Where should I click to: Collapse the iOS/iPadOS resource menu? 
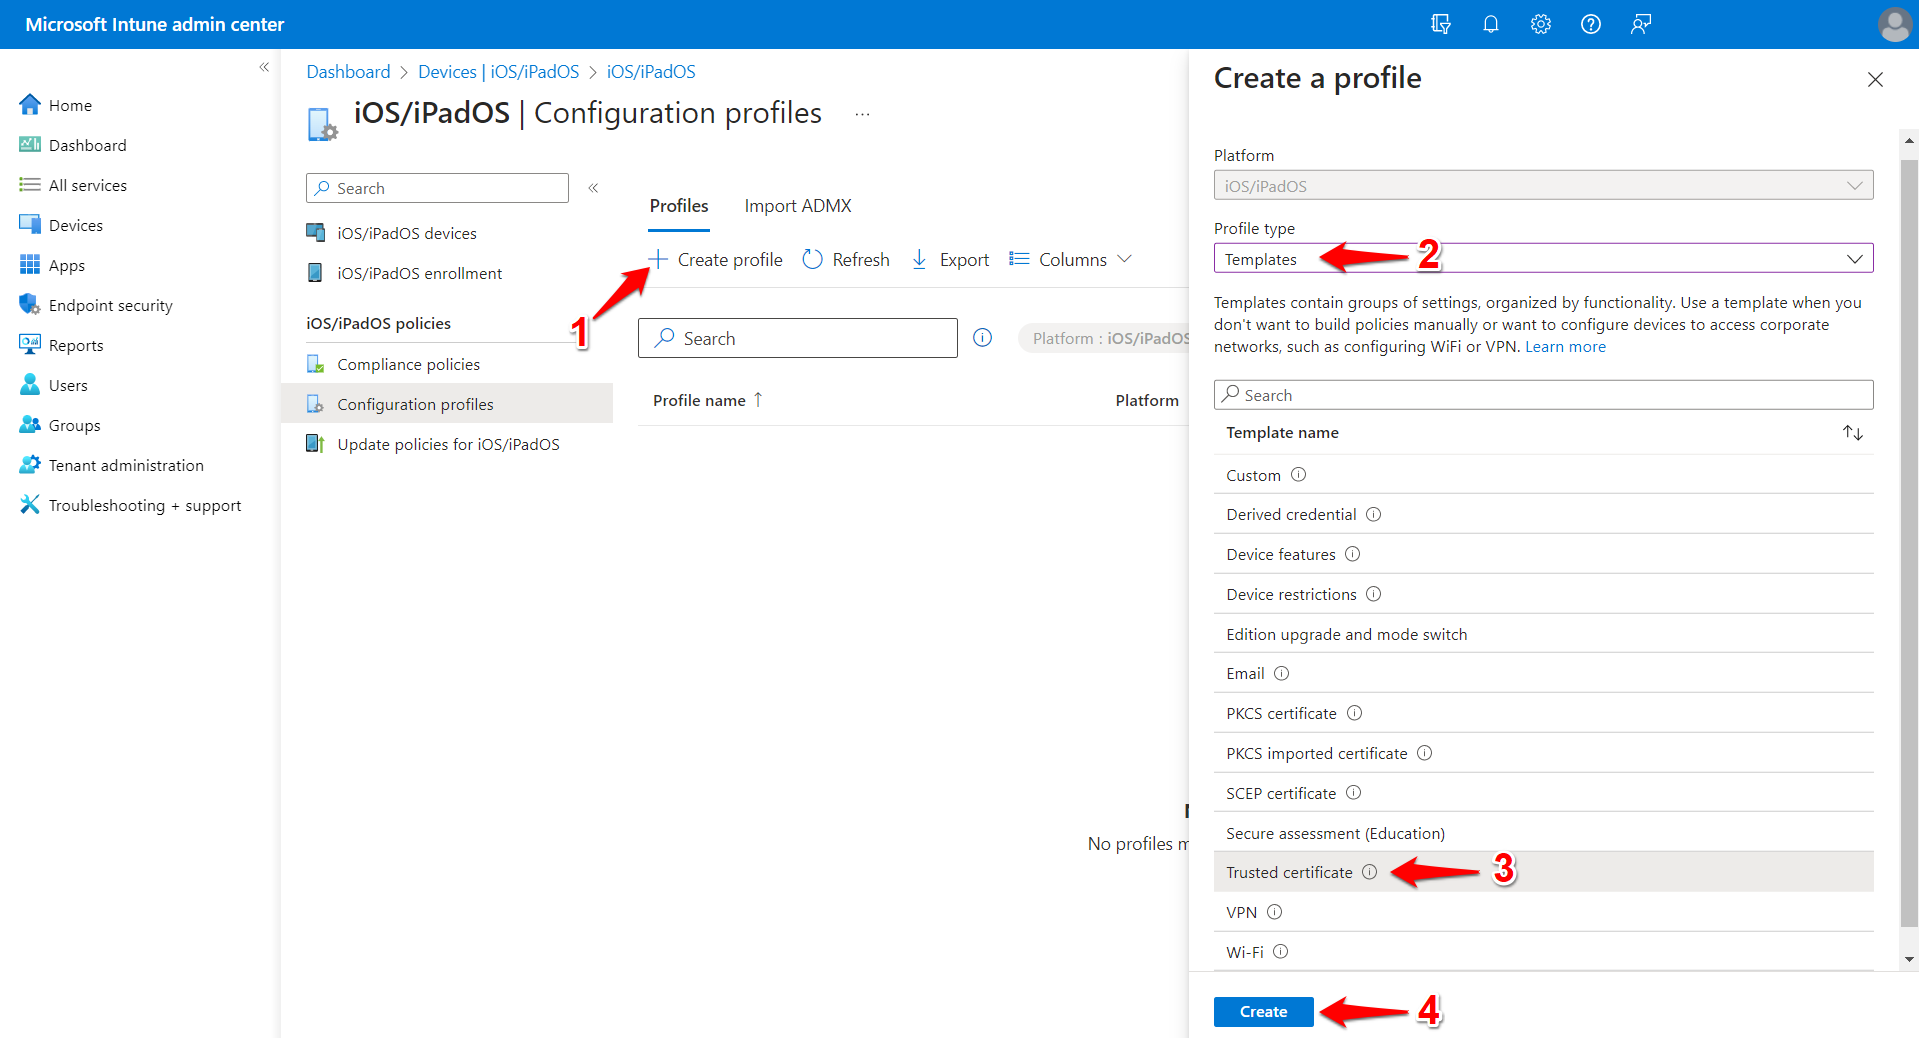[593, 188]
